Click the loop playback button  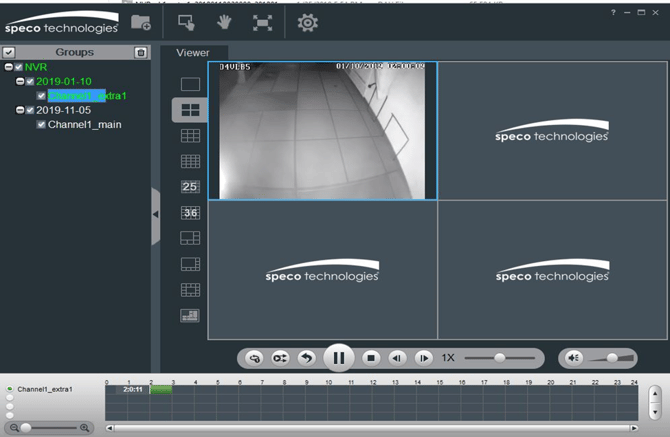point(254,358)
